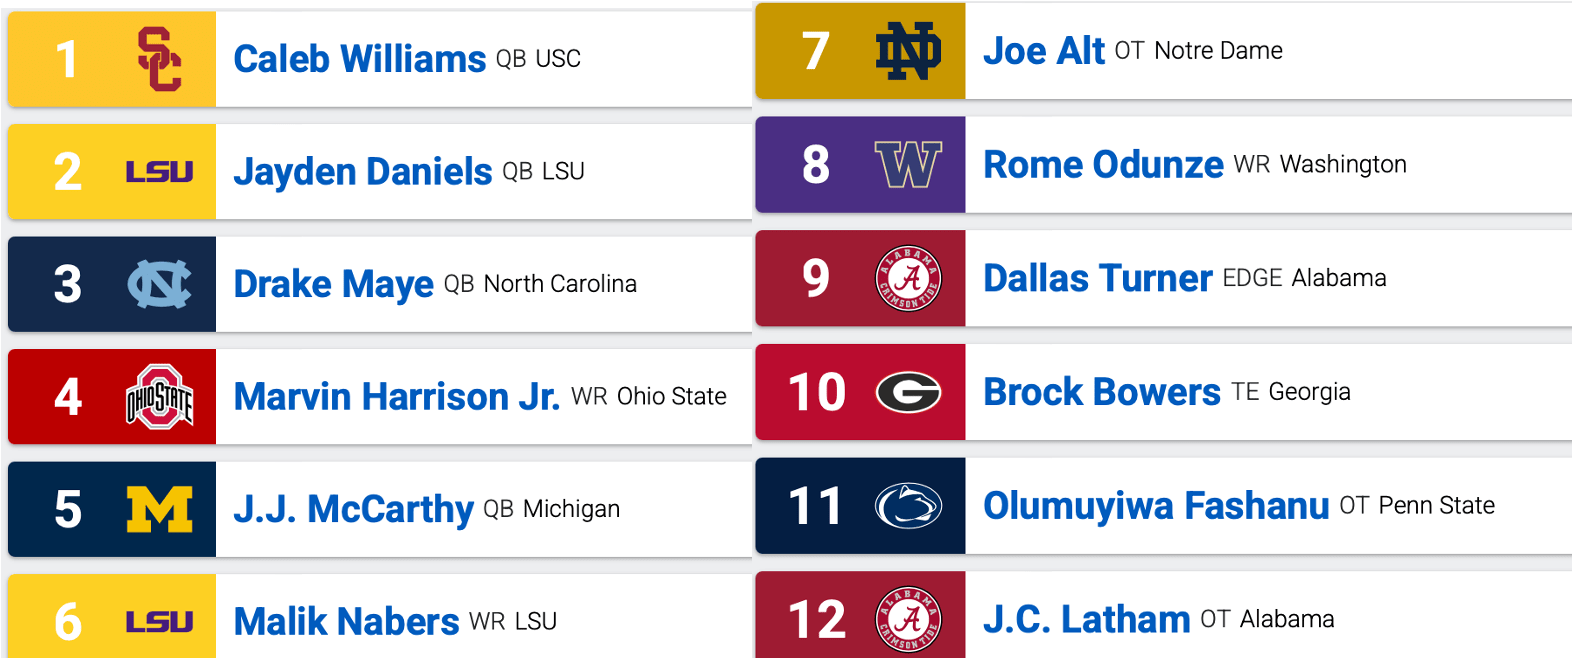This screenshot has height=658, width=1572.
Task: Open Brock Bowers player link
Action: (x=1101, y=392)
